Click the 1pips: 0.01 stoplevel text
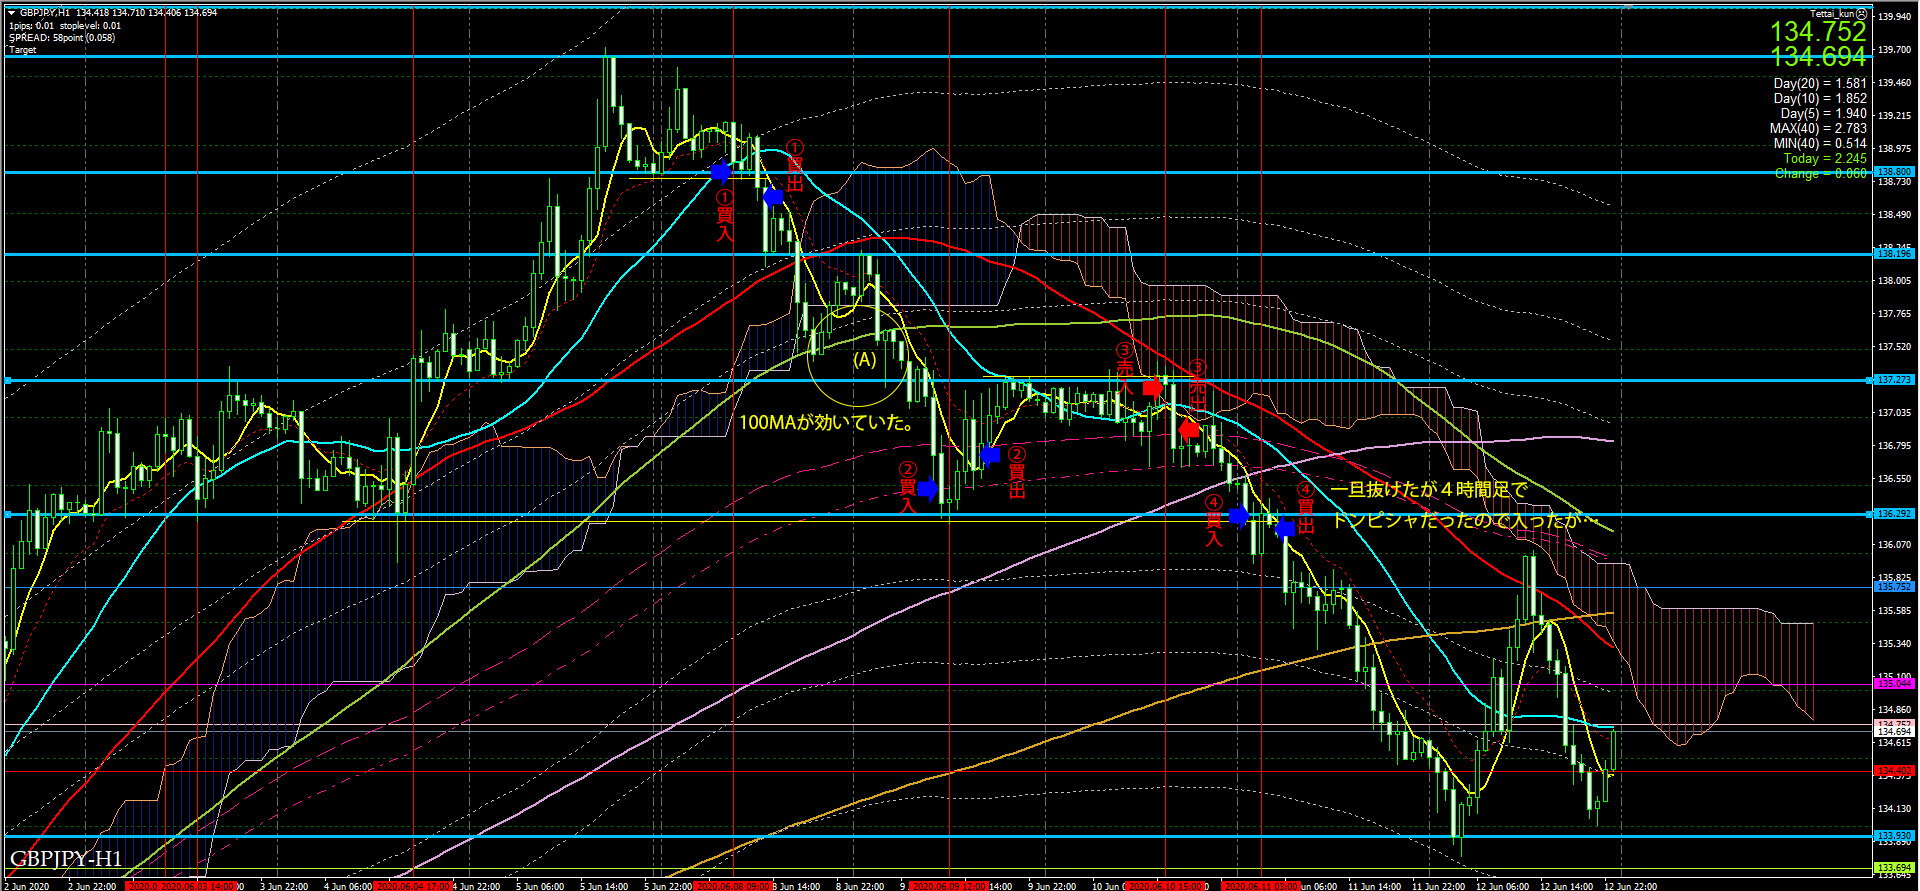The image size is (1920, 891). click(x=65, y=26)
